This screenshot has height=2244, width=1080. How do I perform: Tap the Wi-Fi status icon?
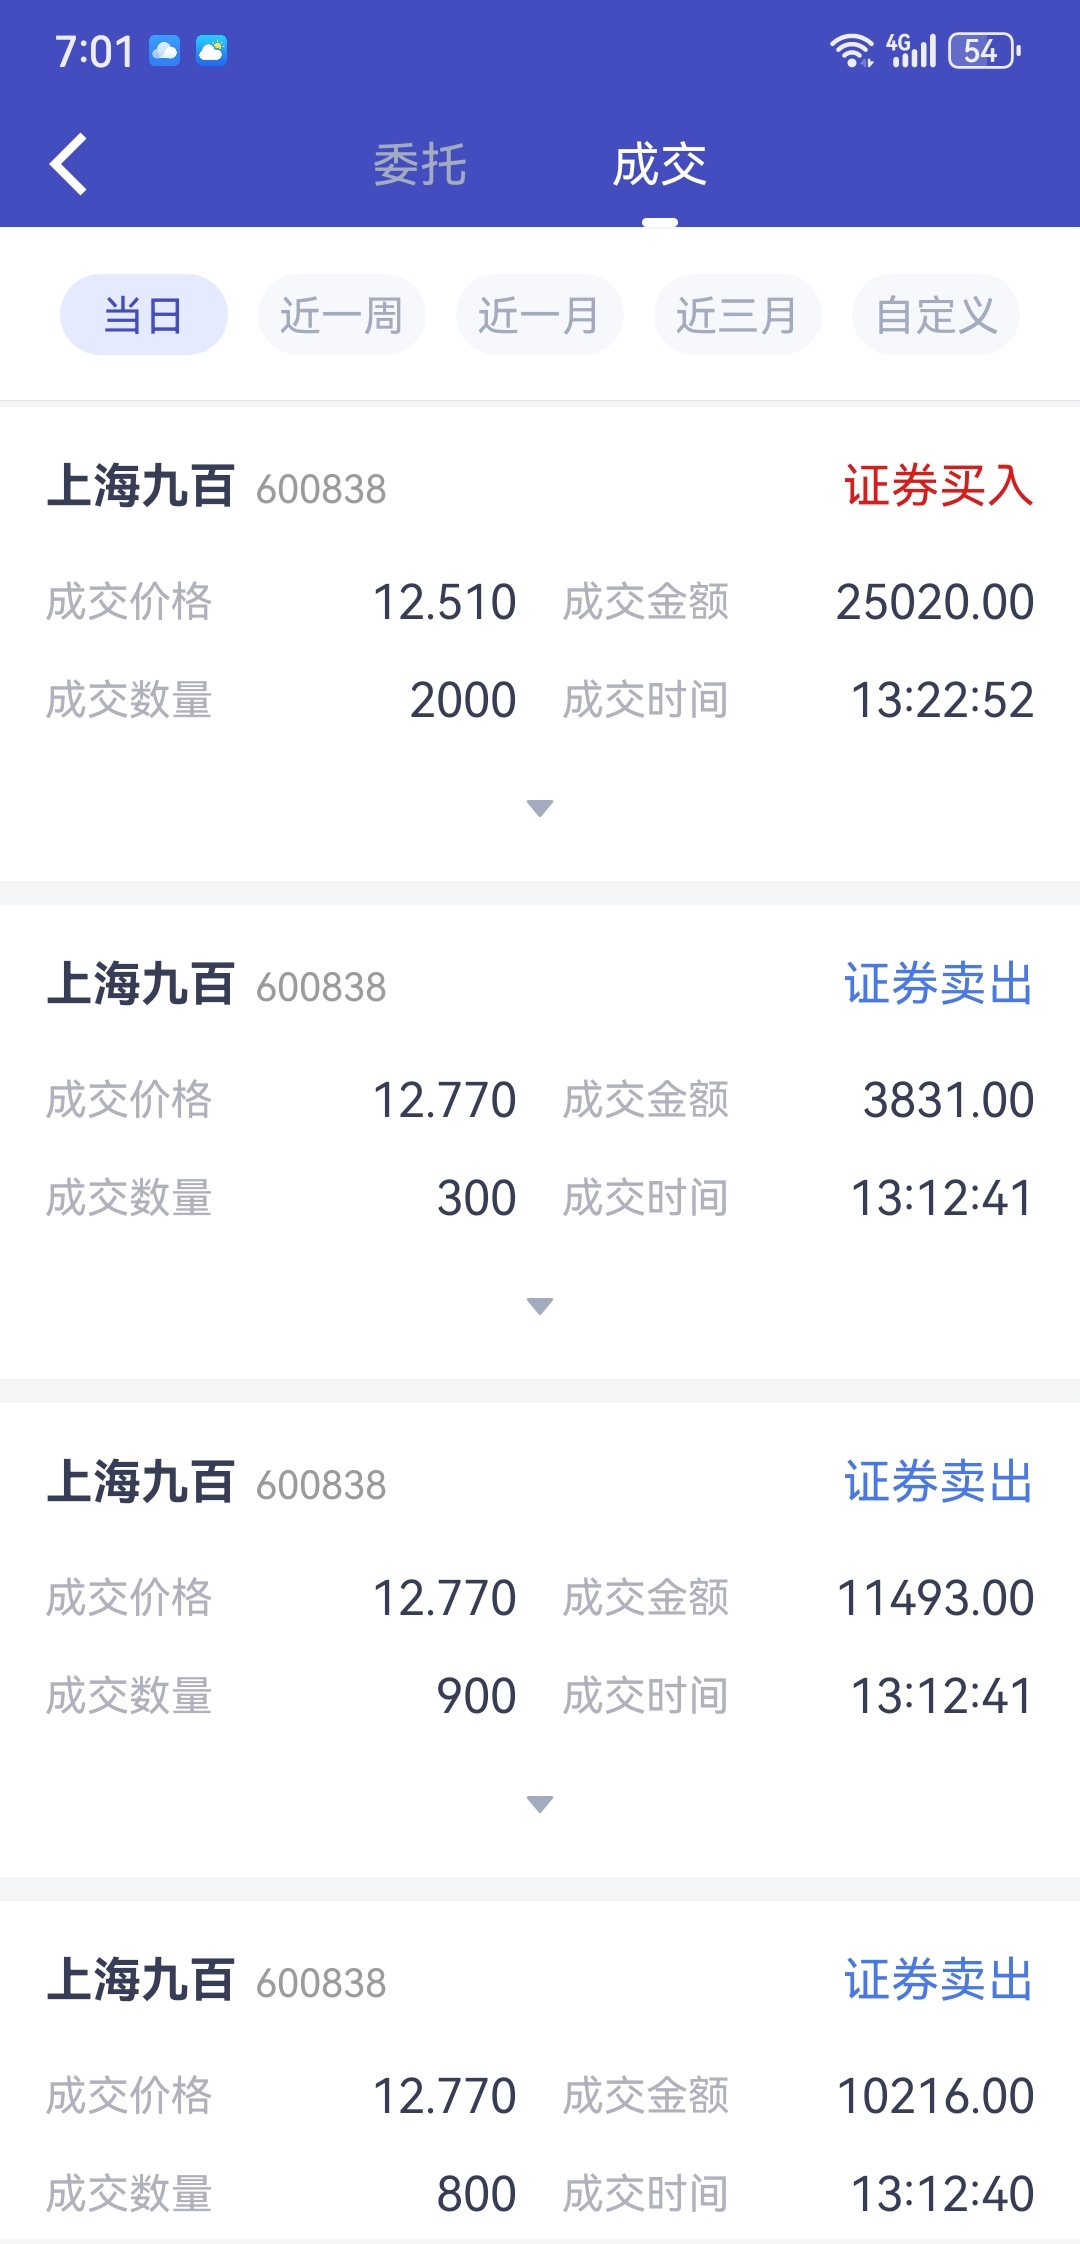click(x=852, y=50)
